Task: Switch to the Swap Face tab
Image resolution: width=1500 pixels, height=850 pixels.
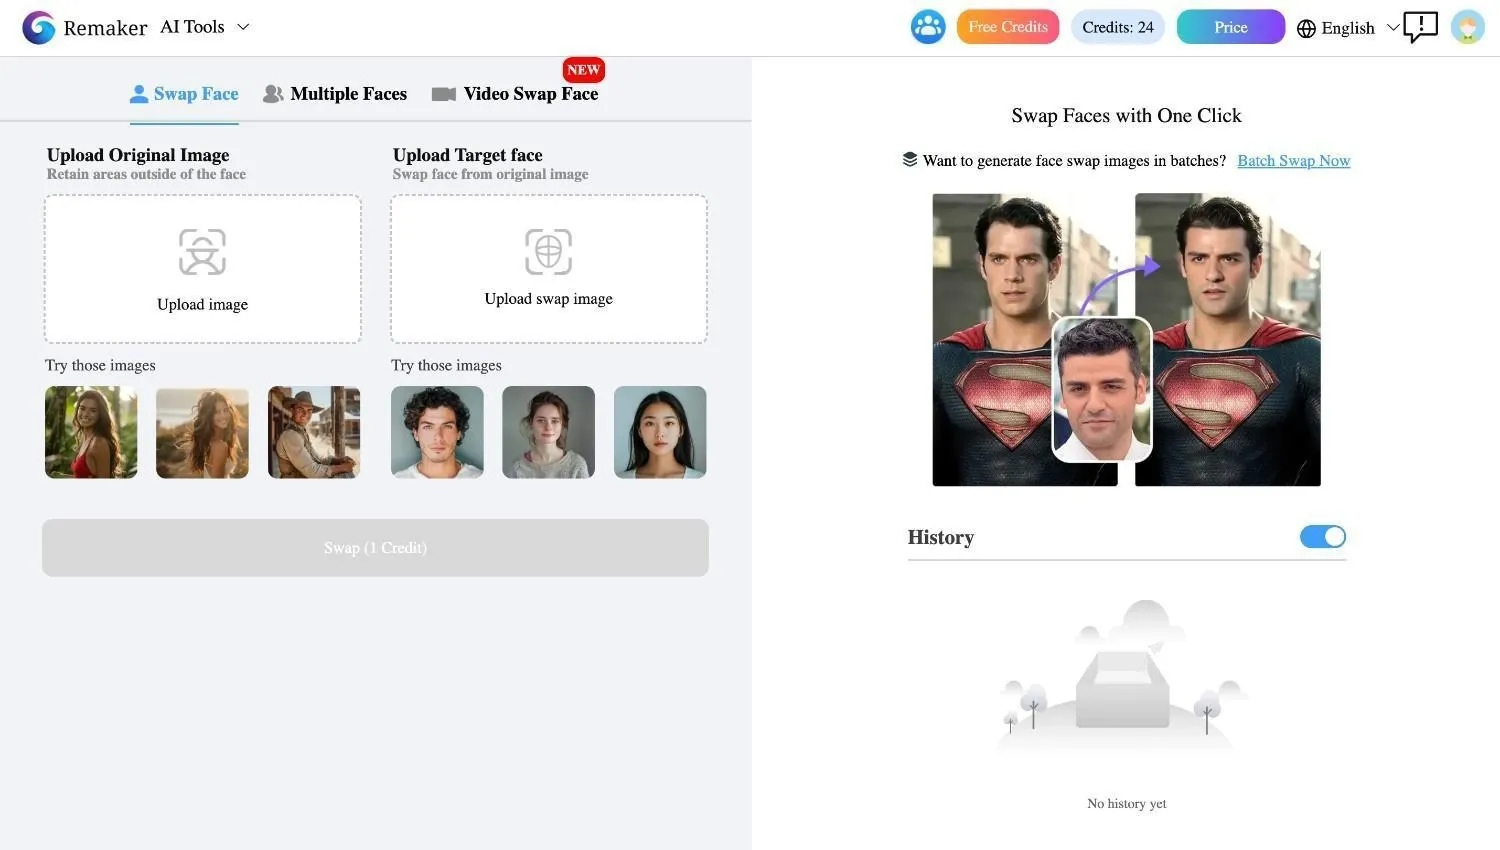Action: (184, 94)
